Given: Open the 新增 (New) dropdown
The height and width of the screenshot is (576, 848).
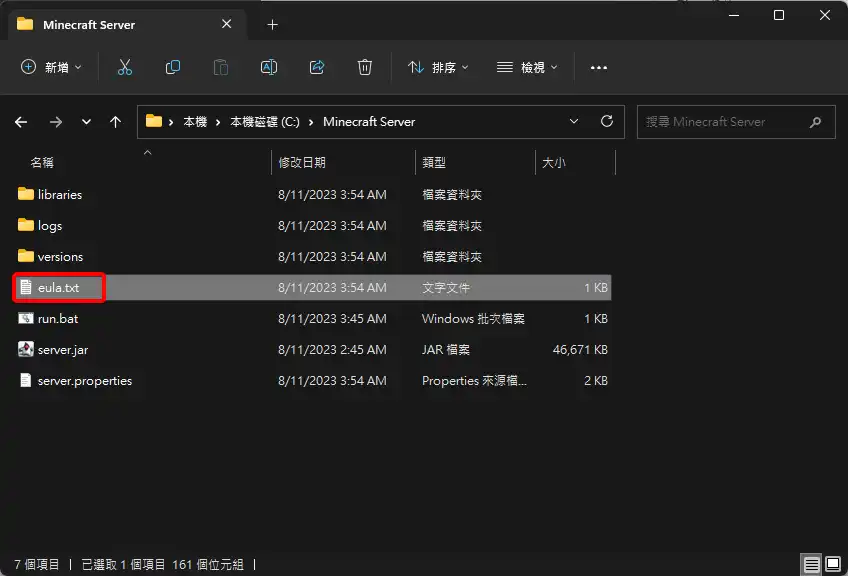Looking at the screenshot, I should (x=51, y=67).
